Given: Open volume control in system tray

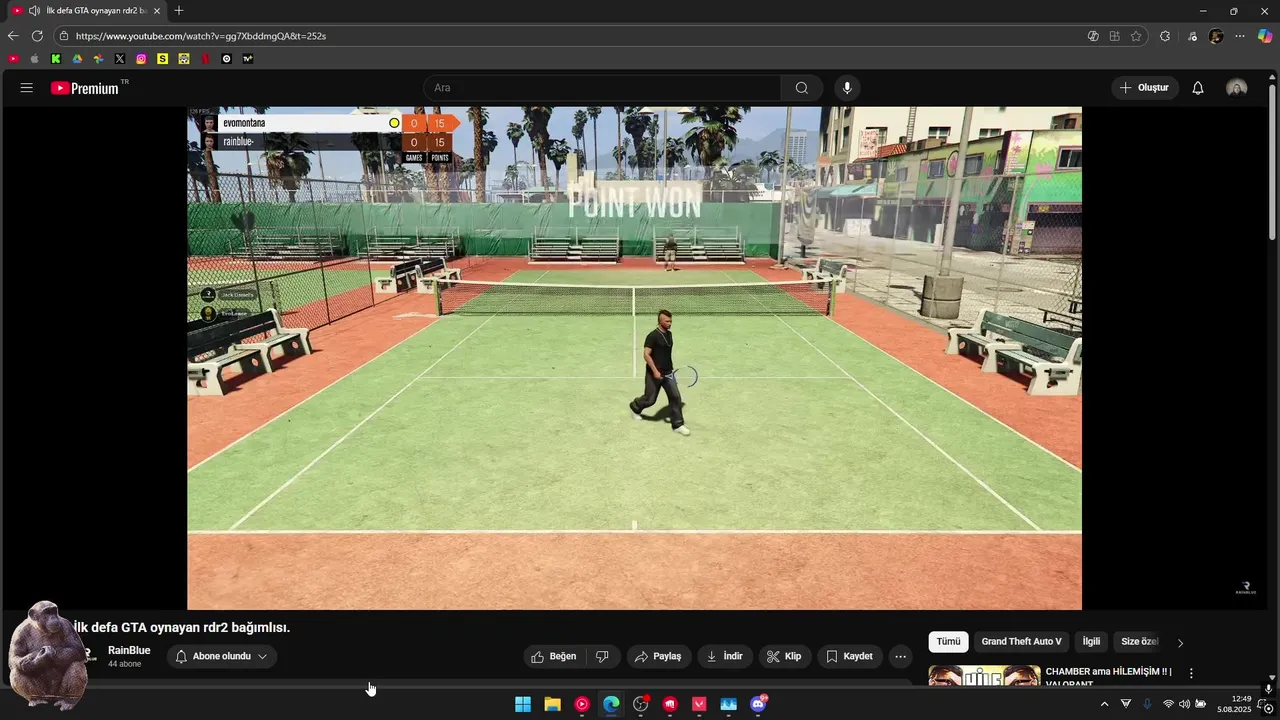Looking at the screenshot, I should 1185,704.
